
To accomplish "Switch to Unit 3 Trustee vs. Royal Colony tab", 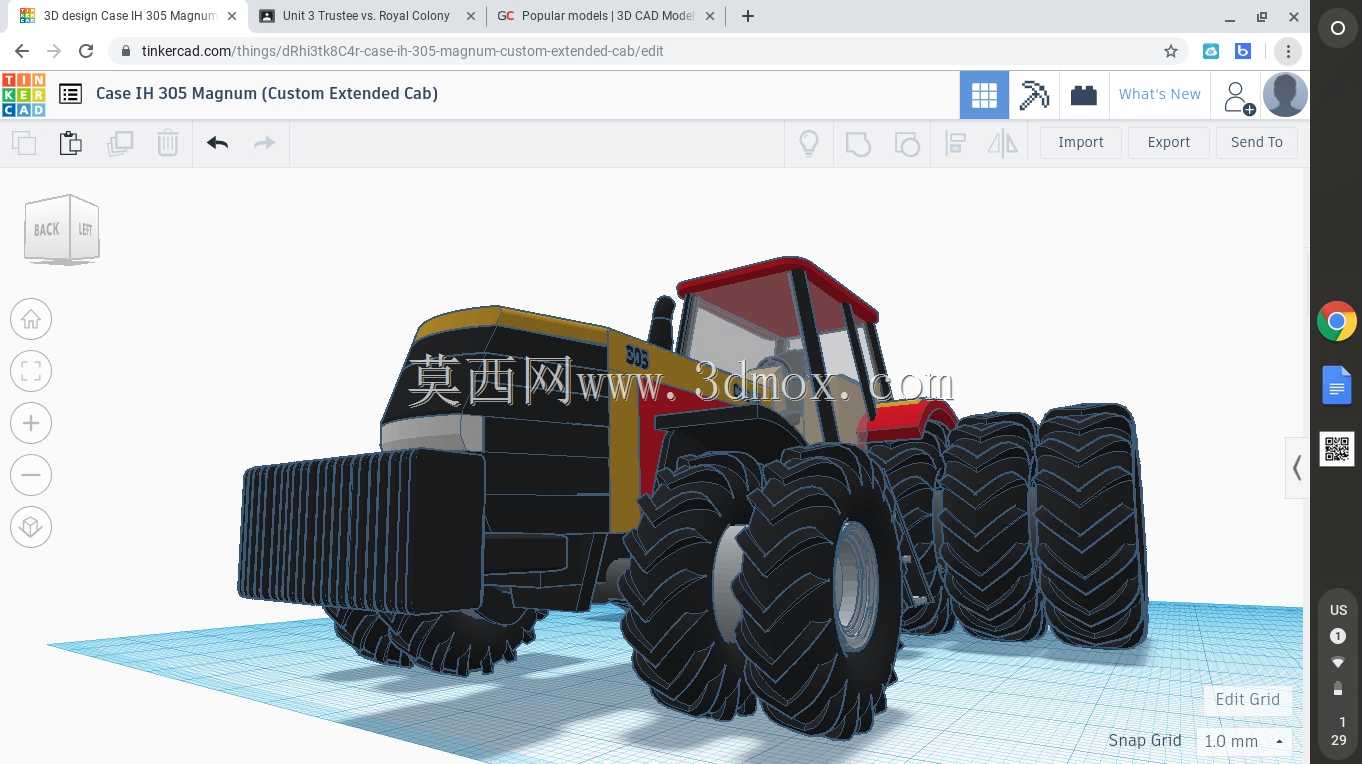I will tap(366, 16).
